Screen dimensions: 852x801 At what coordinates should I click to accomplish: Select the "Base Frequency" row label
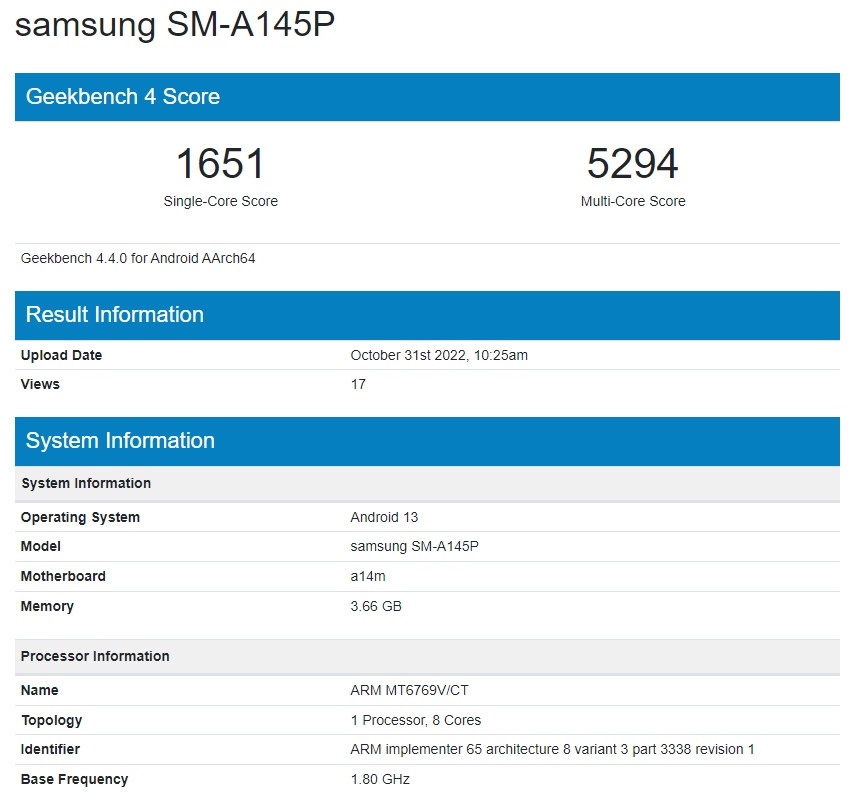[x=74, y=779]
